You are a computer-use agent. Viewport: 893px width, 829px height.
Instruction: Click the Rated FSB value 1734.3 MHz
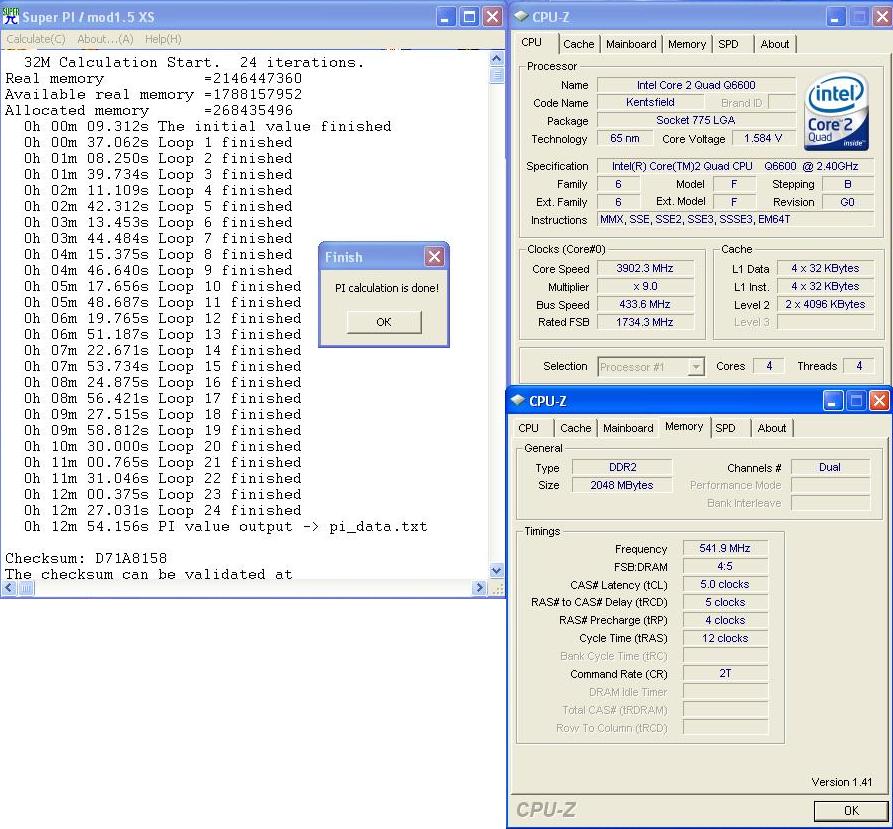click(x=645, y=322)
